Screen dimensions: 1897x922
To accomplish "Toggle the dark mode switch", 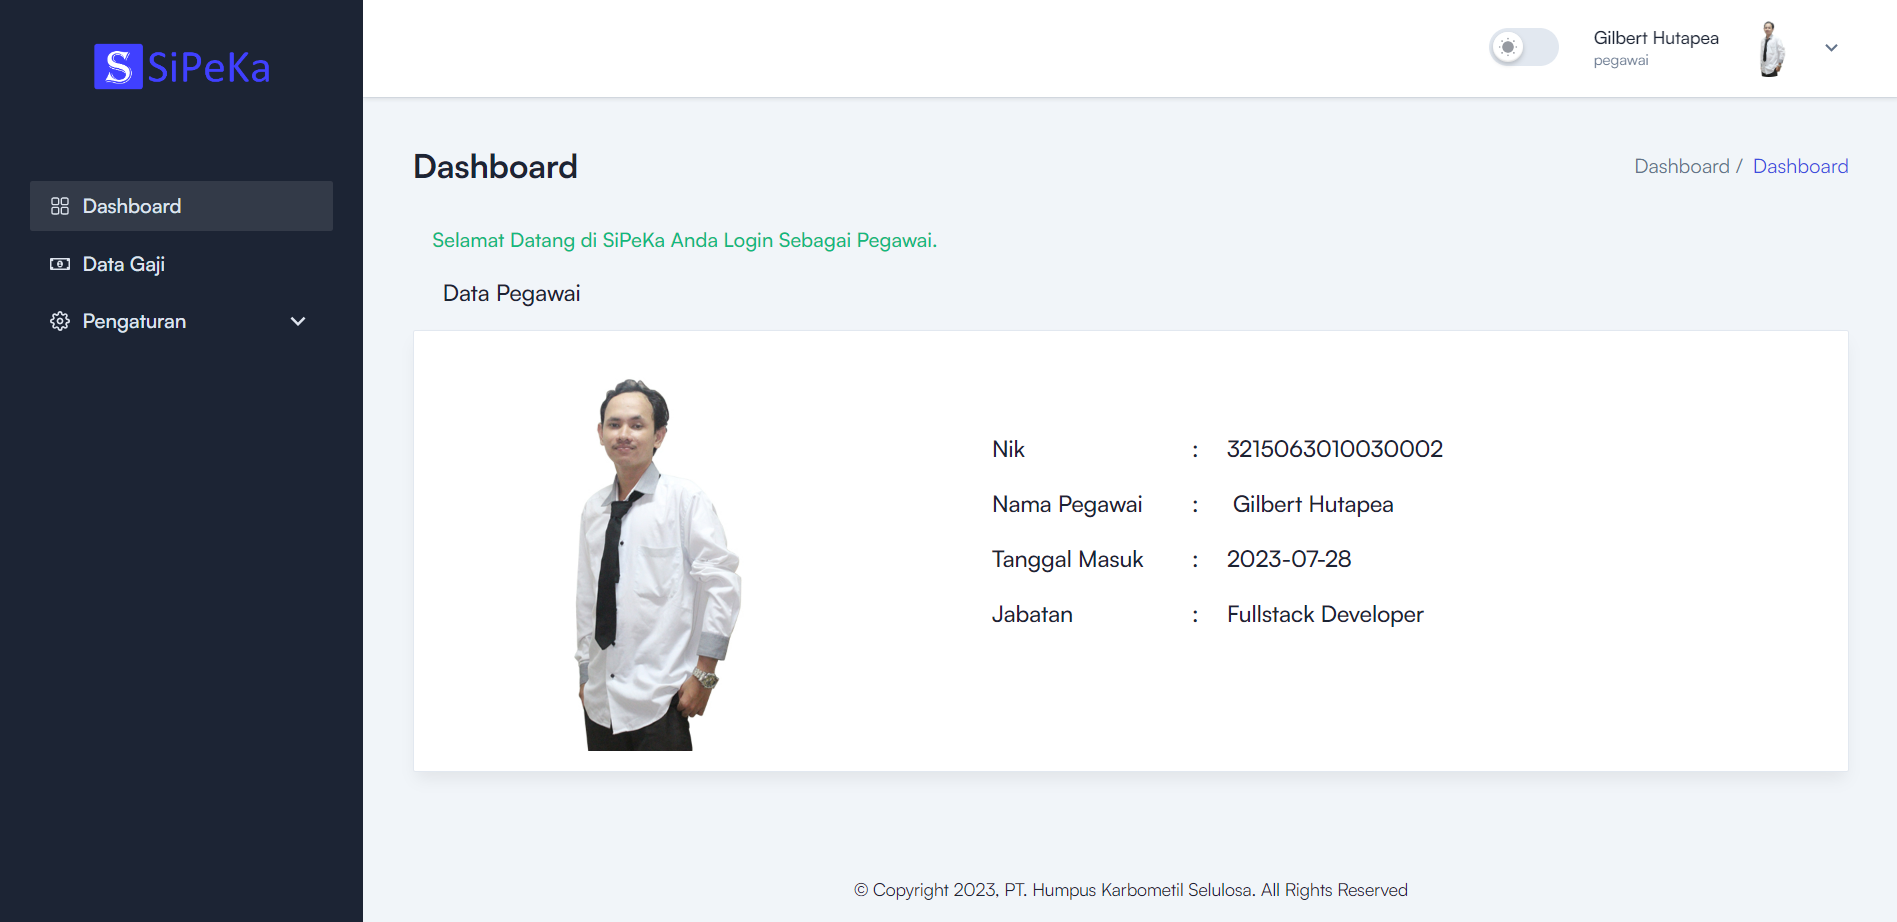I will point(1522,47).
